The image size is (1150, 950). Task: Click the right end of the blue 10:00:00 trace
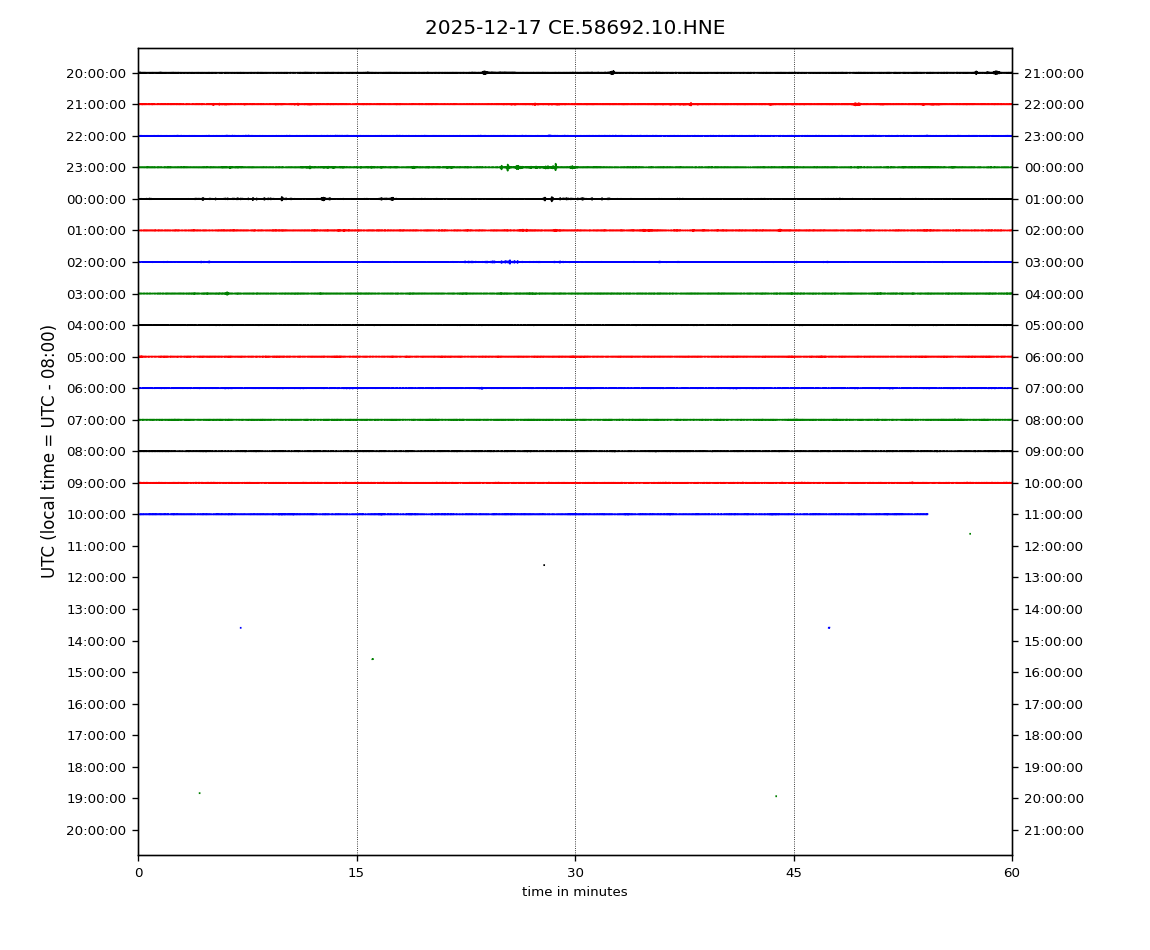(926, 514)
